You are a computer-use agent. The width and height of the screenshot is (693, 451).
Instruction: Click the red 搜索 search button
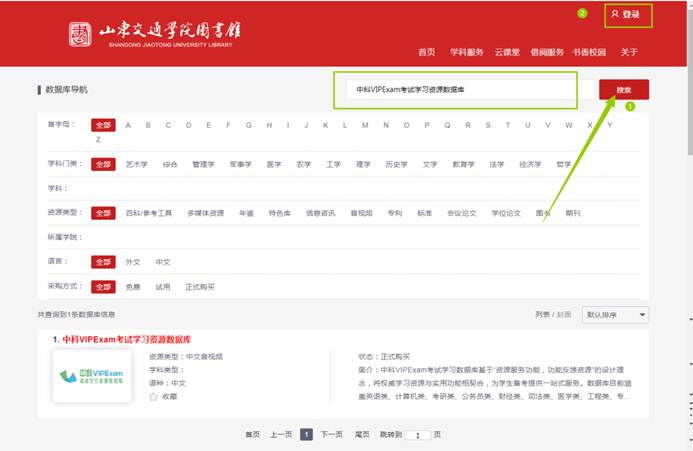pos(624,90)
